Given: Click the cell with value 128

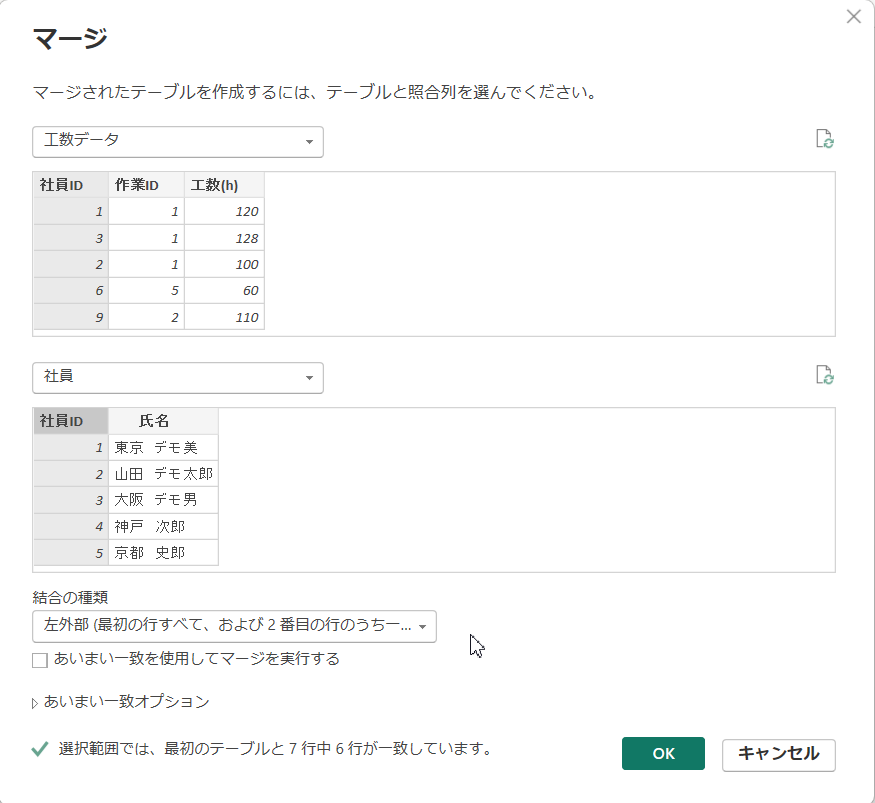Looking at the screenshot, I should (224, 238).
